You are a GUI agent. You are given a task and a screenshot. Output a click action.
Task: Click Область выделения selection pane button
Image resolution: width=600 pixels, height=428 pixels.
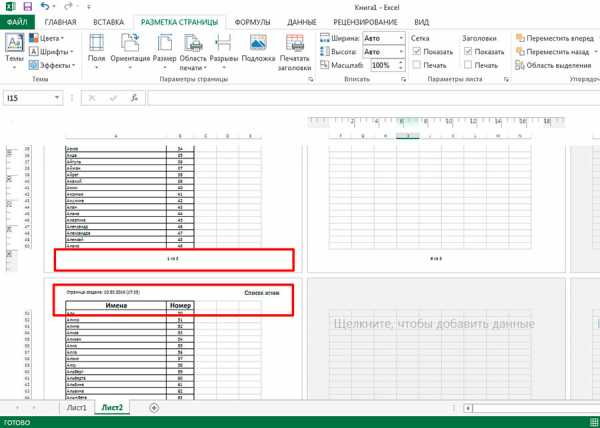point(553,65)
